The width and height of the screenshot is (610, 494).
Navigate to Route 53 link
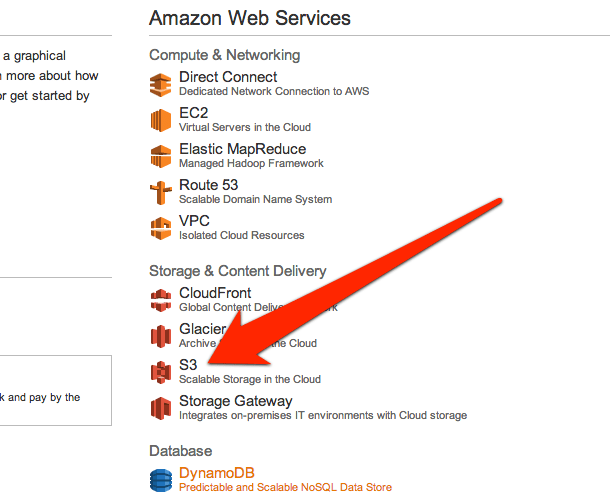click(209, 185)
